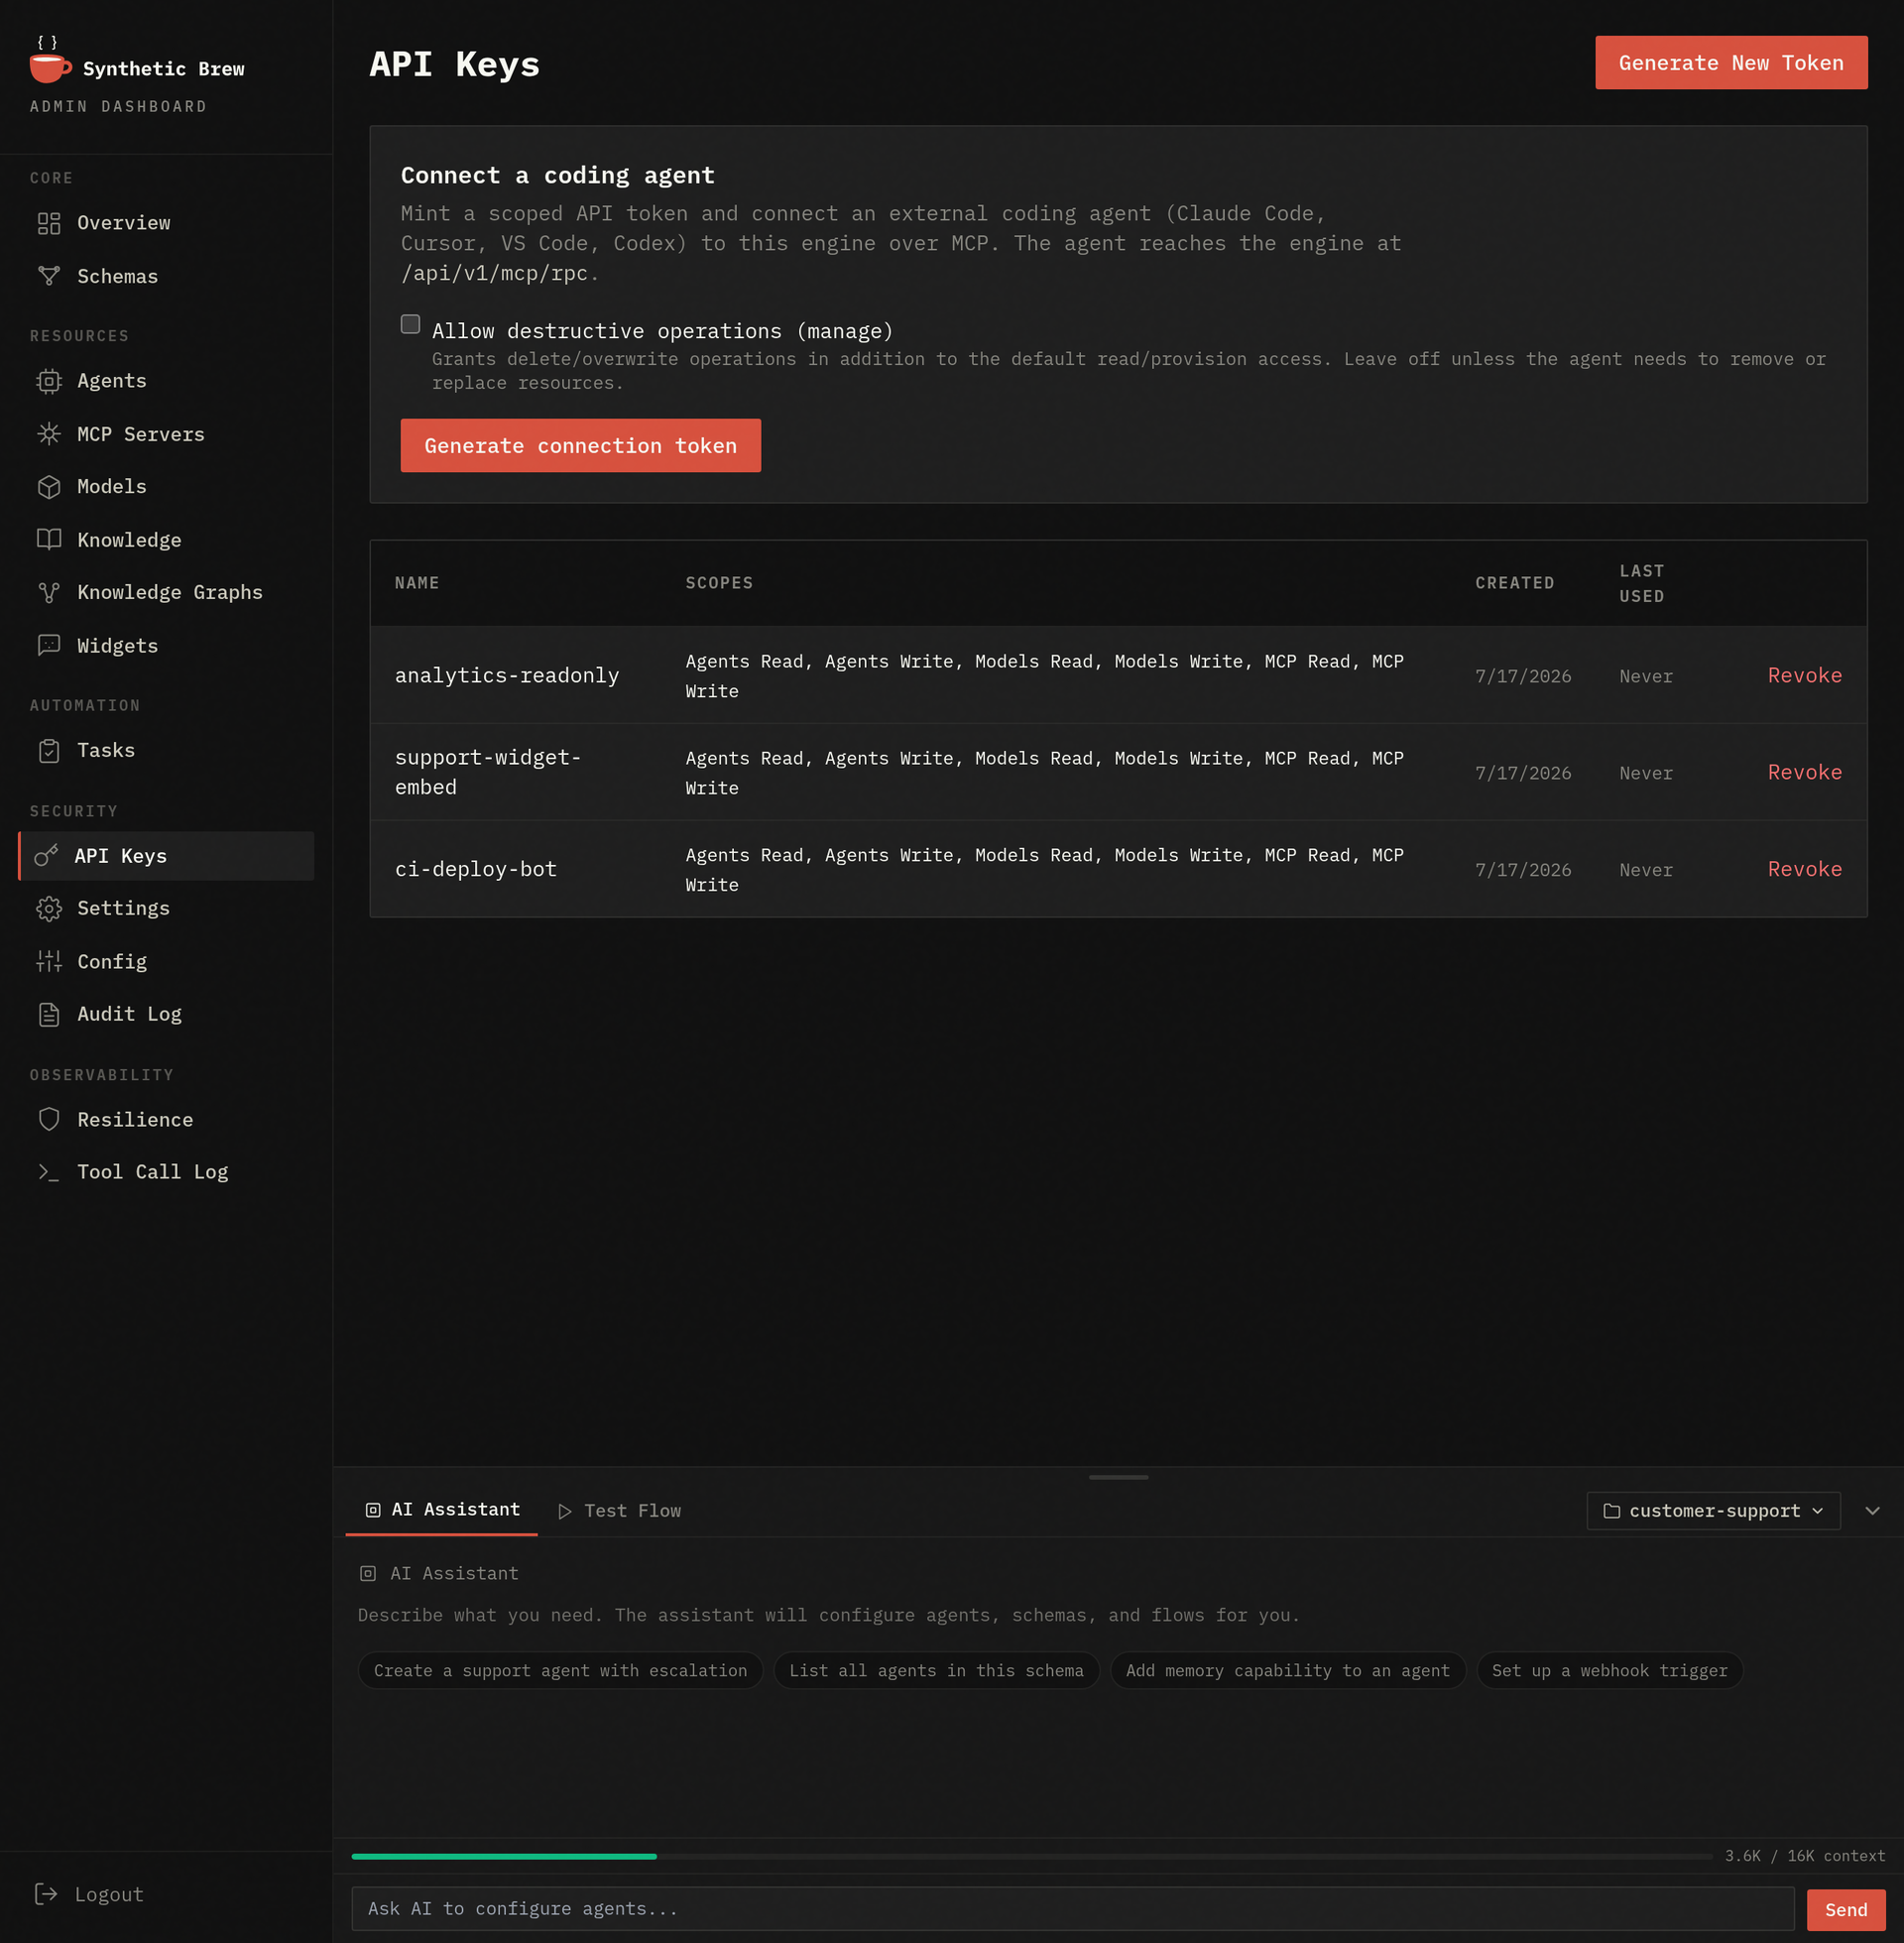The width and height of the screenshot is (1904, 1943).
Task: Click the LAST USED column header
Action: [x=1641, y=583]
